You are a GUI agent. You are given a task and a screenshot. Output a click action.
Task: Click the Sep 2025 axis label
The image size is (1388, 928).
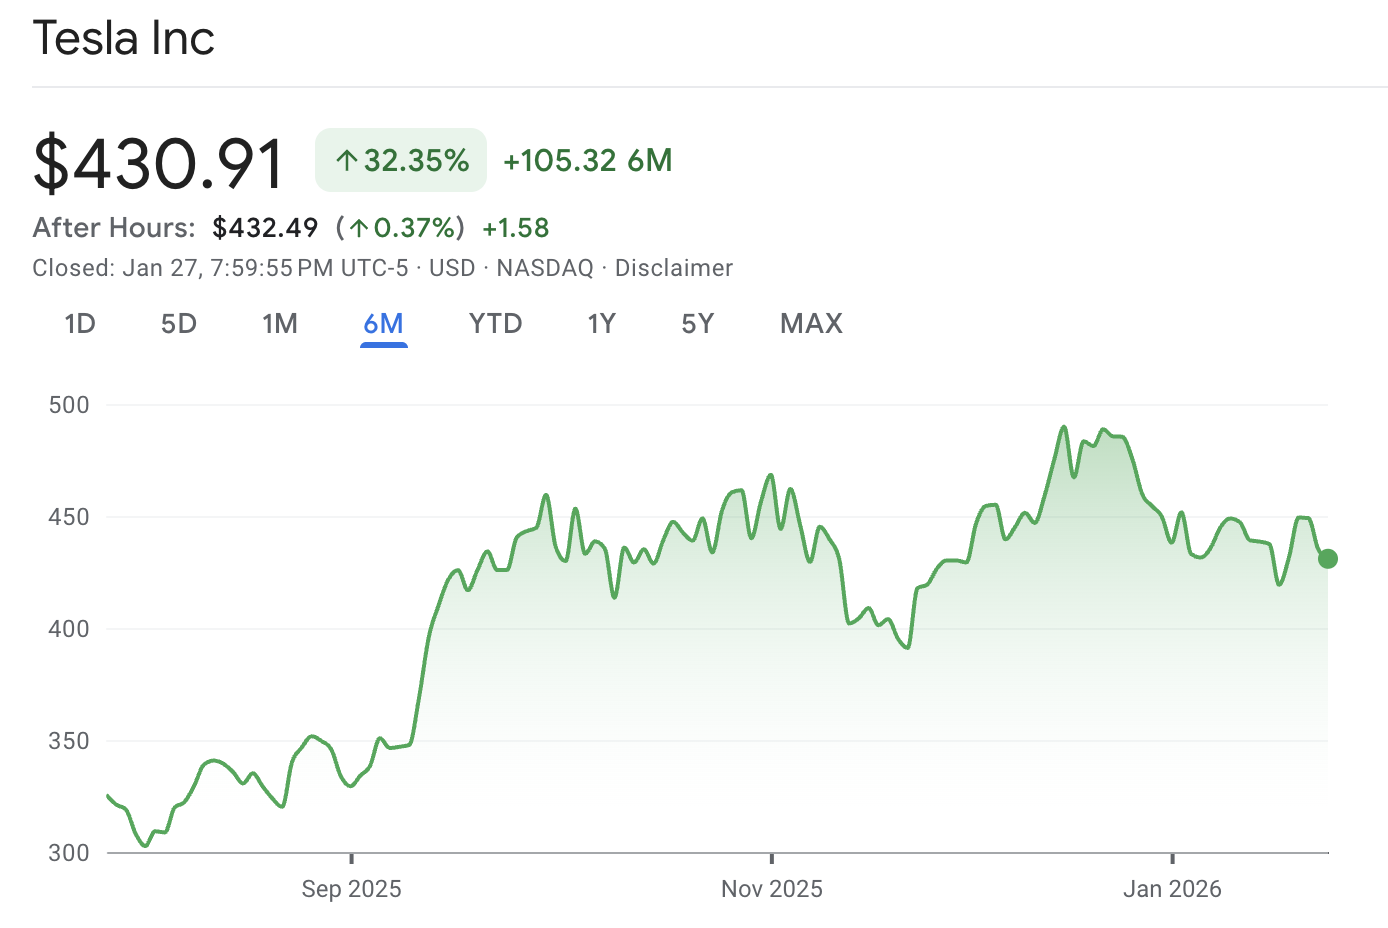(351, 888)
